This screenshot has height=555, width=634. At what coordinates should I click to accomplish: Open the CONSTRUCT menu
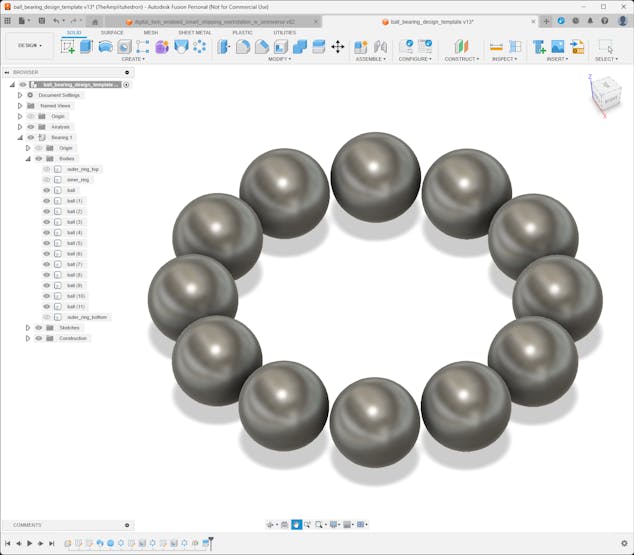click(x=461, y=59)
